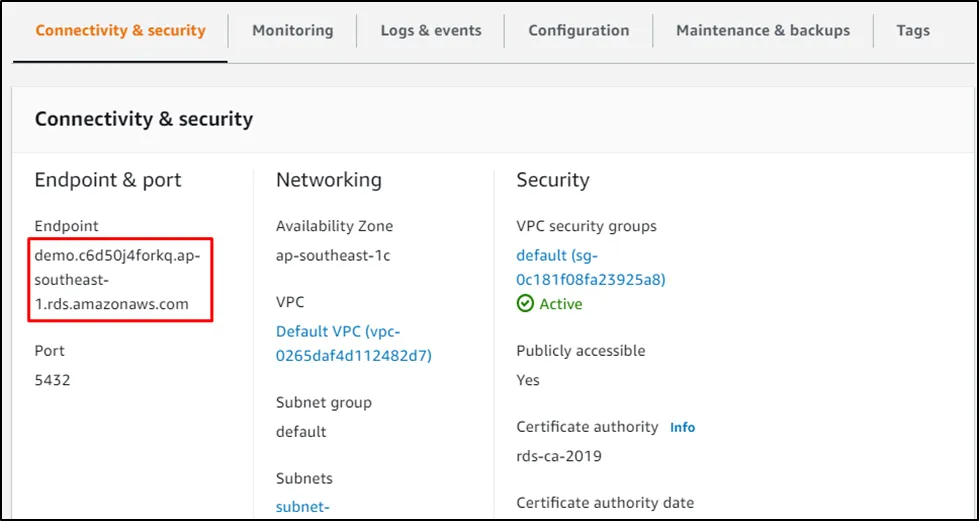Follow the Default VPC link

tap(353, 343)
